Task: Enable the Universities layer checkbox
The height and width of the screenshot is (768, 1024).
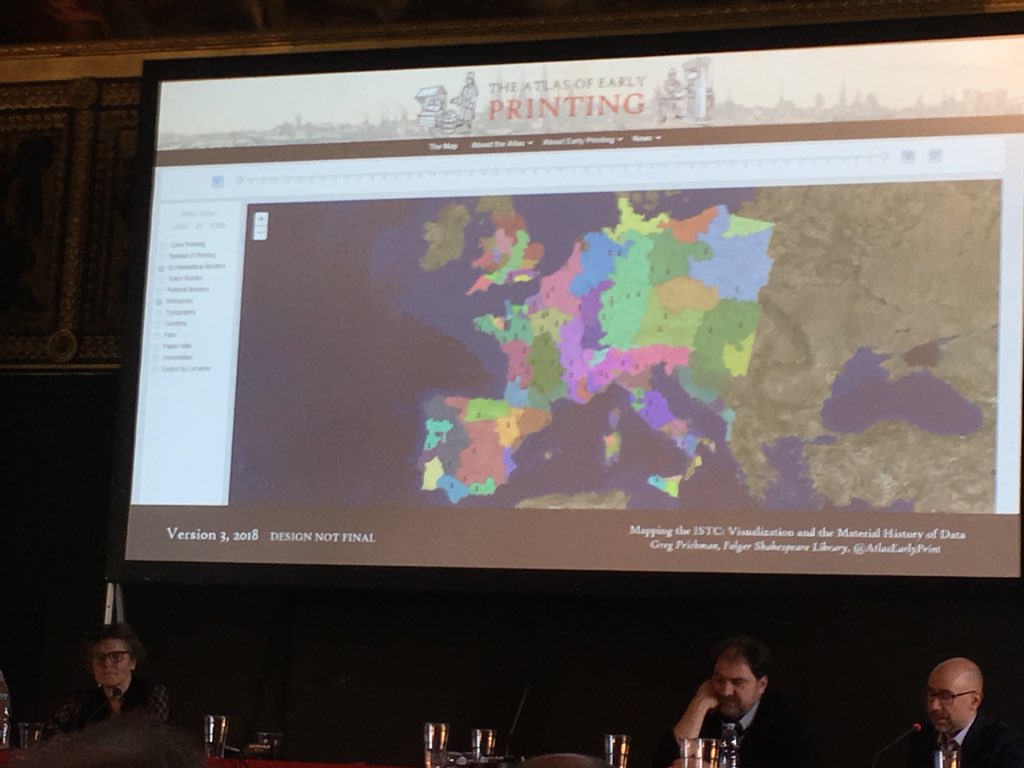Action: 155,358
